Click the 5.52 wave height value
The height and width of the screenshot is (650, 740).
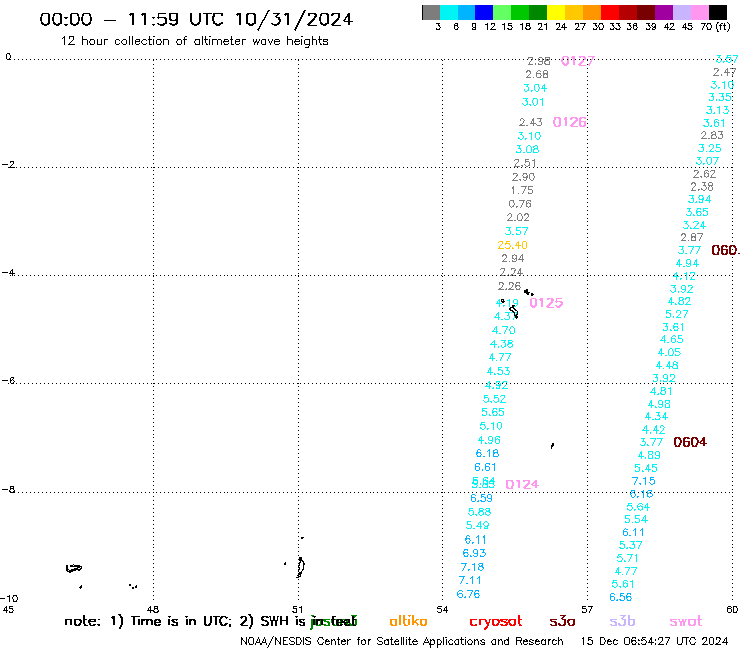pyautogui.click(x=494, y=399)
